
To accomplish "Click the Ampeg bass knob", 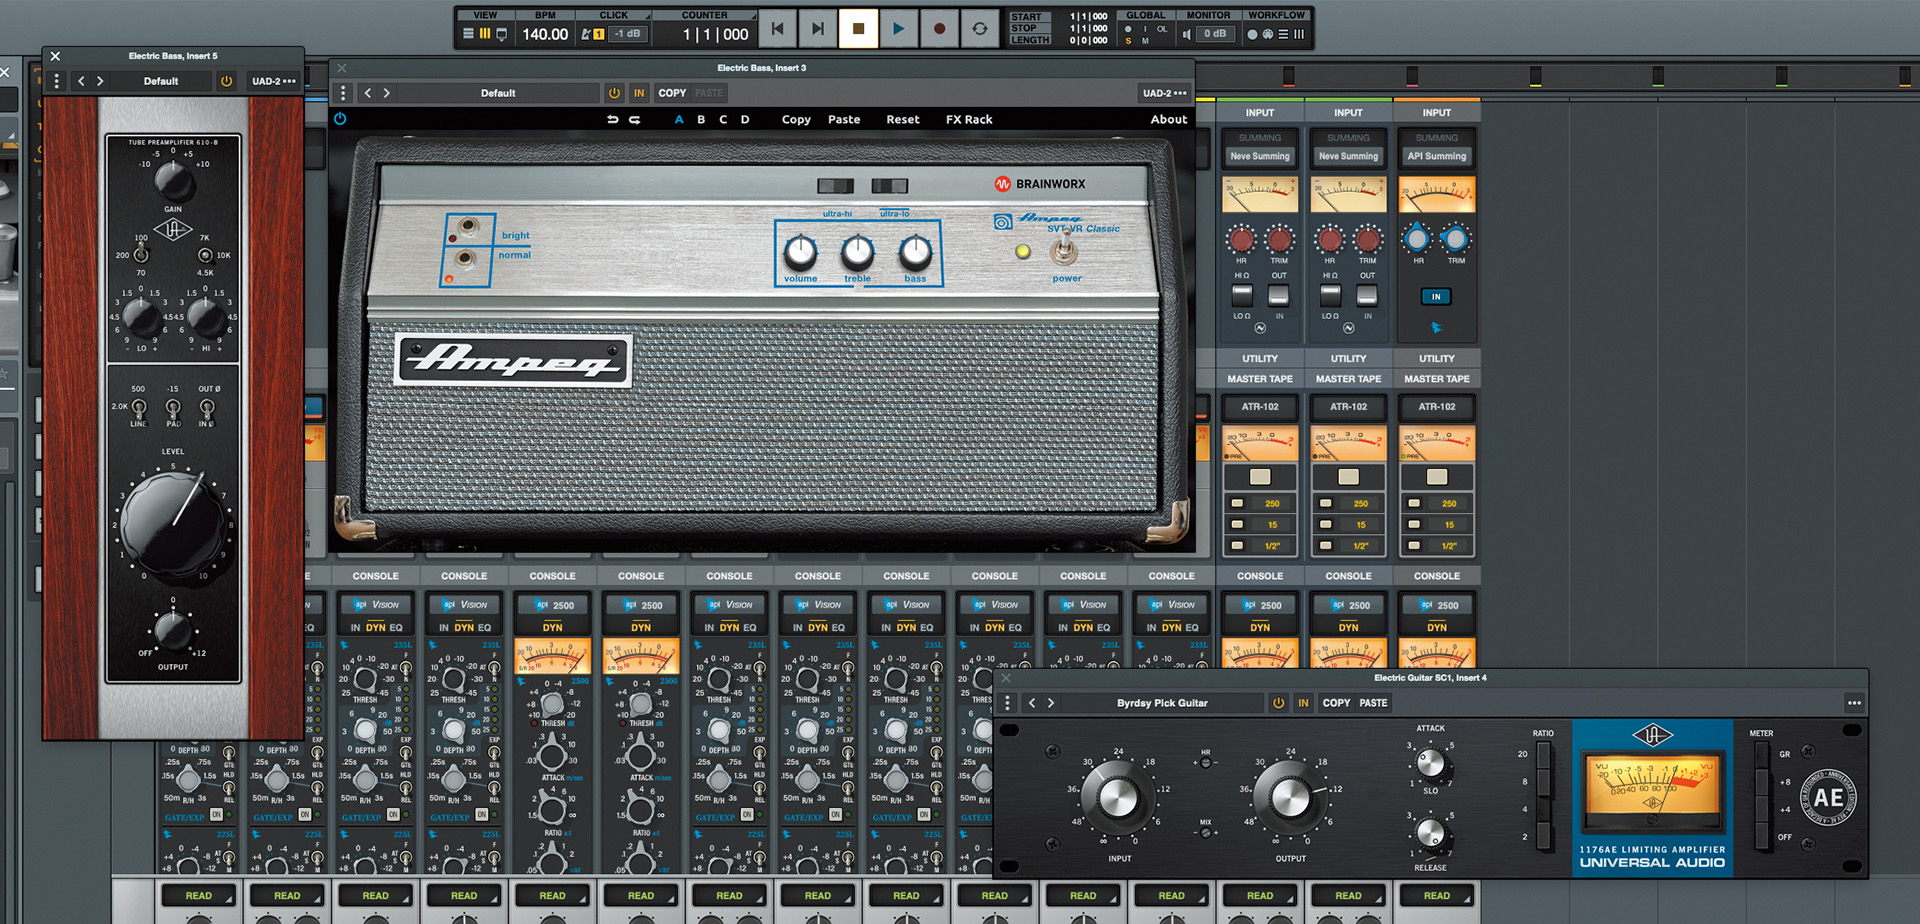I will coord(915,252).
